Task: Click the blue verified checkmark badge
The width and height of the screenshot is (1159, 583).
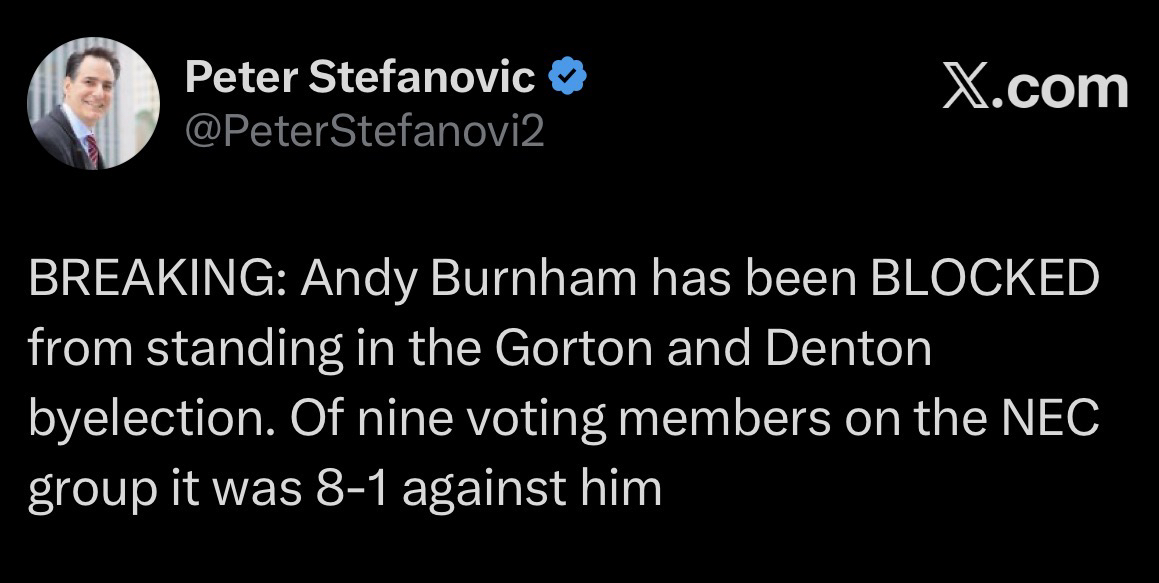Action: pyautogui.click(x=567, y=78)
